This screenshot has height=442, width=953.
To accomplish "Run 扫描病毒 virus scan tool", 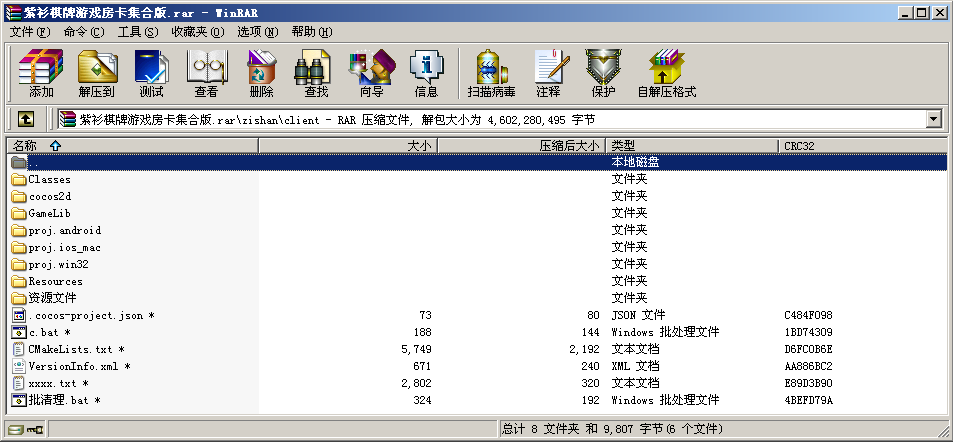I will (491, 74).
